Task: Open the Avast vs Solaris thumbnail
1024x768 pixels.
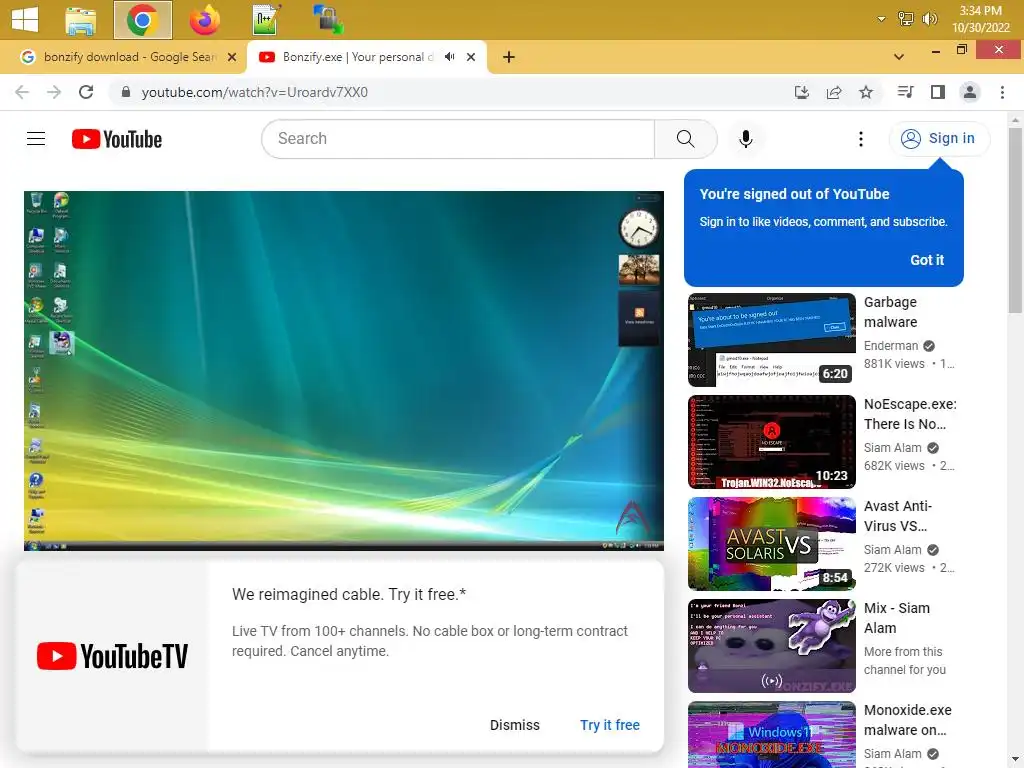Action: [771, 543]
